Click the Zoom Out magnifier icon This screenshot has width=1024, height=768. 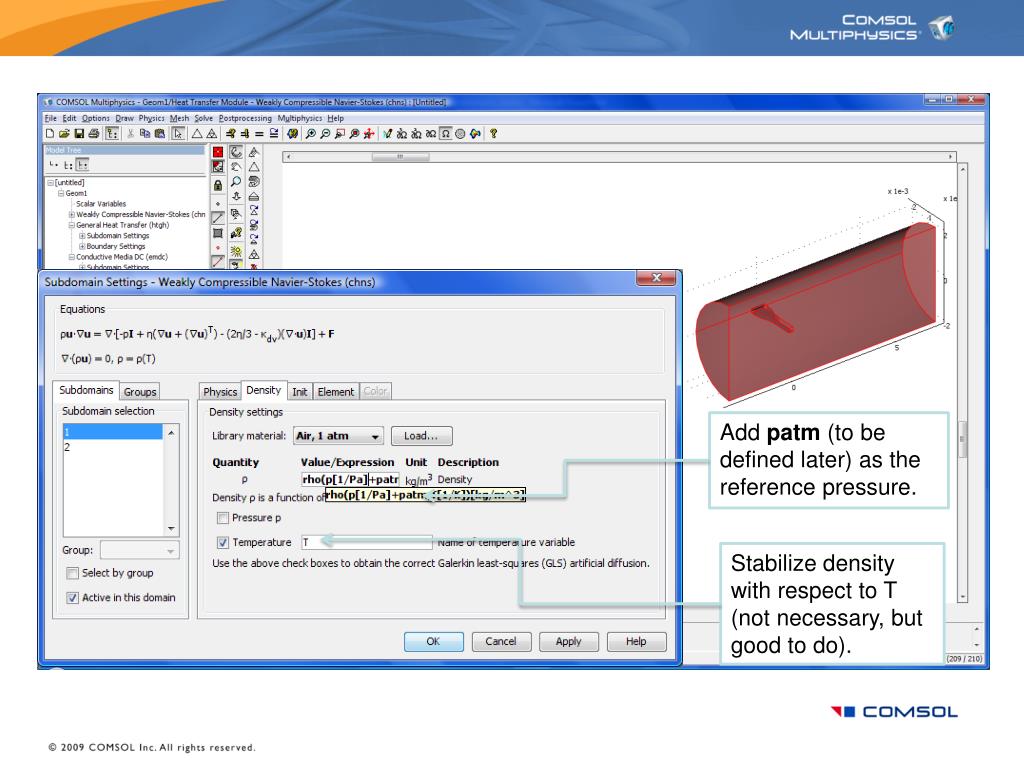(x=325, y=134)
